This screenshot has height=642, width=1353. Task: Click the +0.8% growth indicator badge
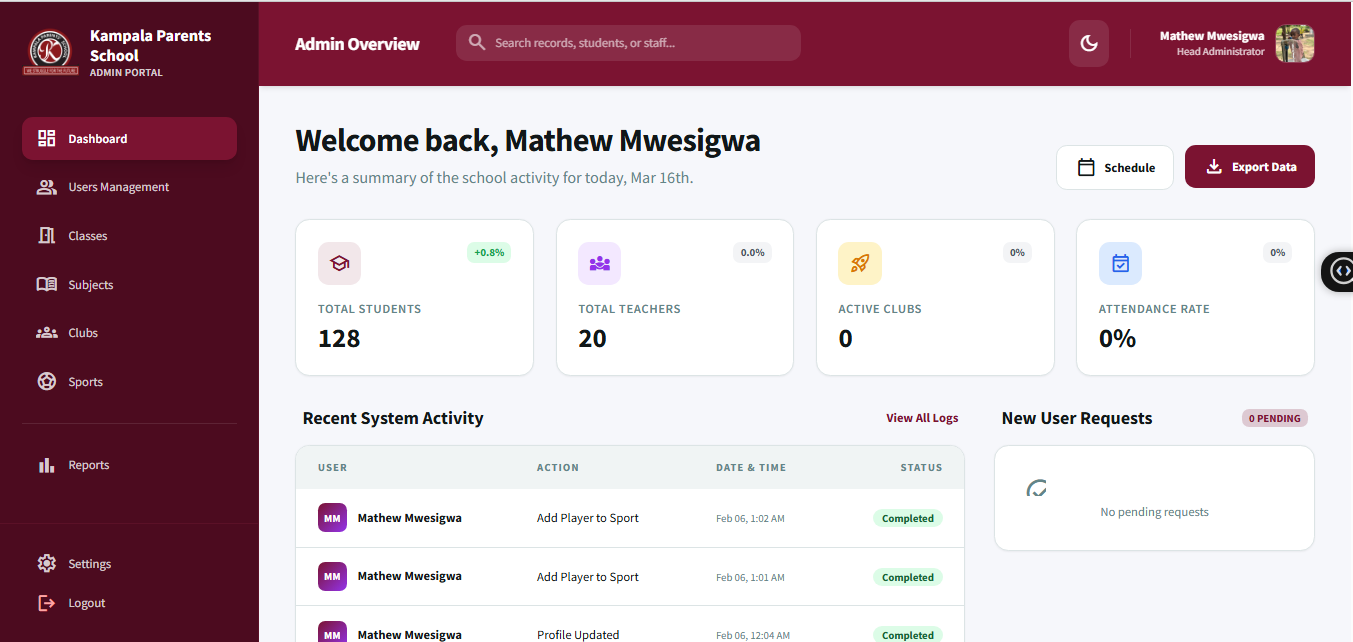point(488,252)
